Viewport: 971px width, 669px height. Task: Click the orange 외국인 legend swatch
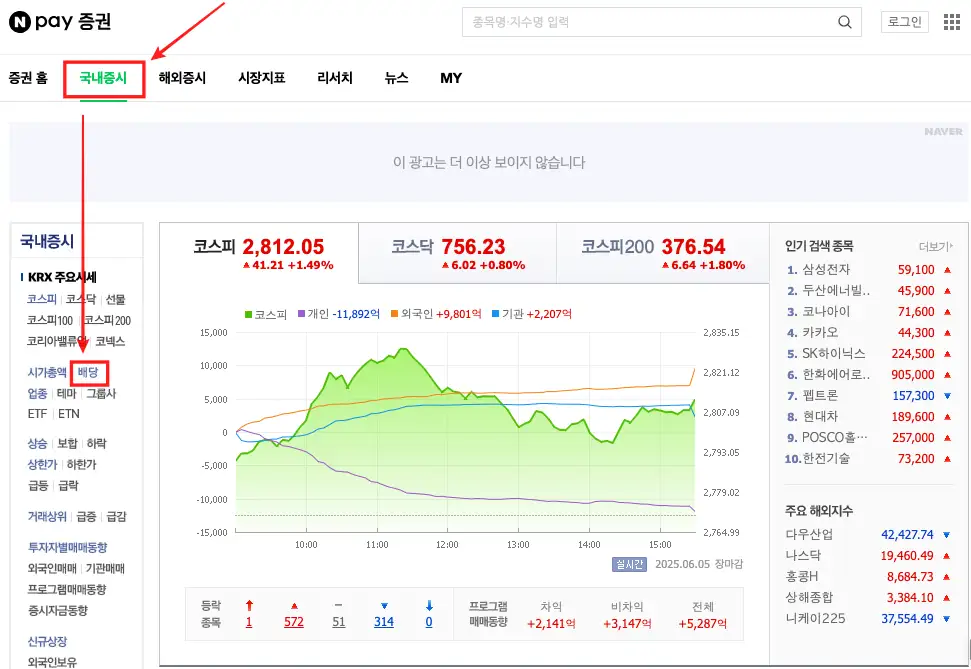click(x=394, y=314)
